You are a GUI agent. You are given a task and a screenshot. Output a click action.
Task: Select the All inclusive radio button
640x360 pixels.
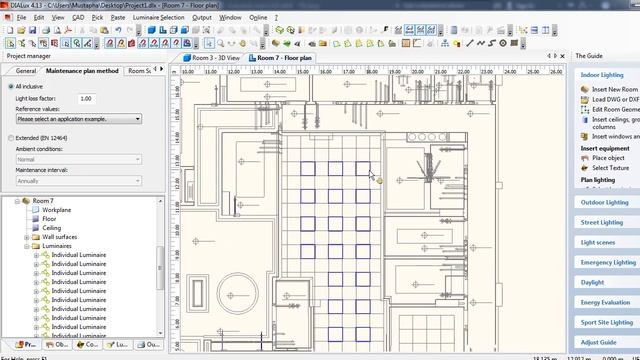(11, 87)
